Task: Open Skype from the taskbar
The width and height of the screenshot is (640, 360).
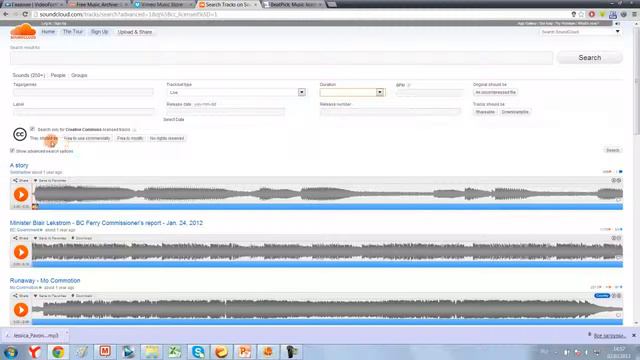Action: pos(198,351)
